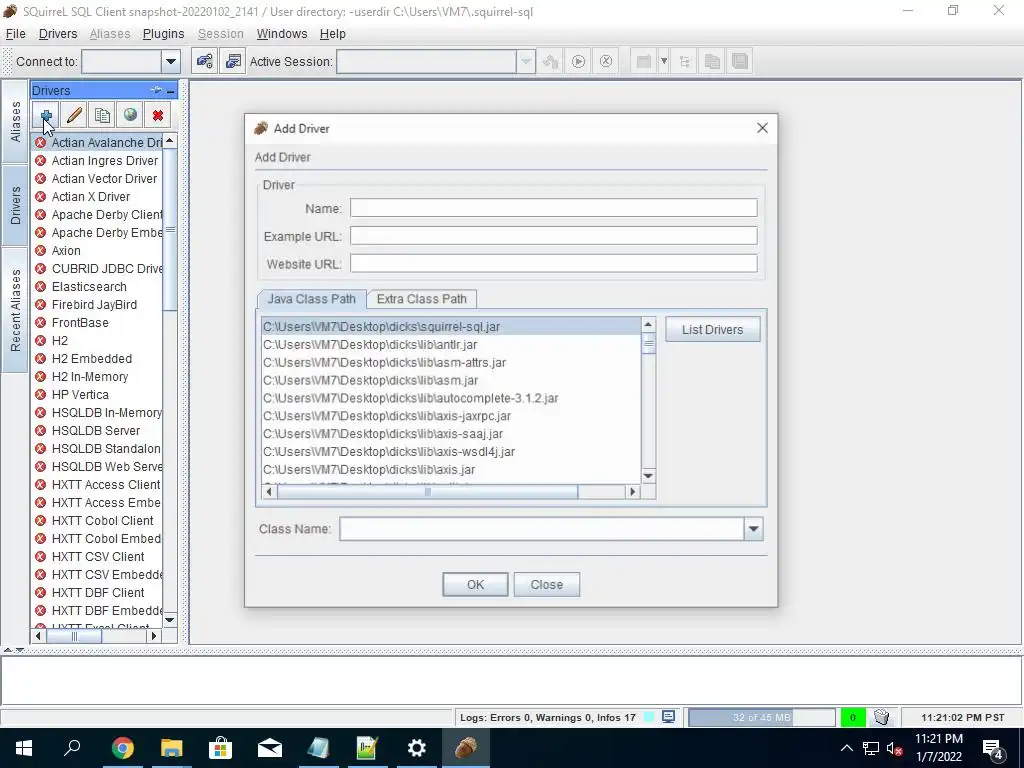
Task: Minimize the Drivers panel with the dash icon
Action: 170,91
